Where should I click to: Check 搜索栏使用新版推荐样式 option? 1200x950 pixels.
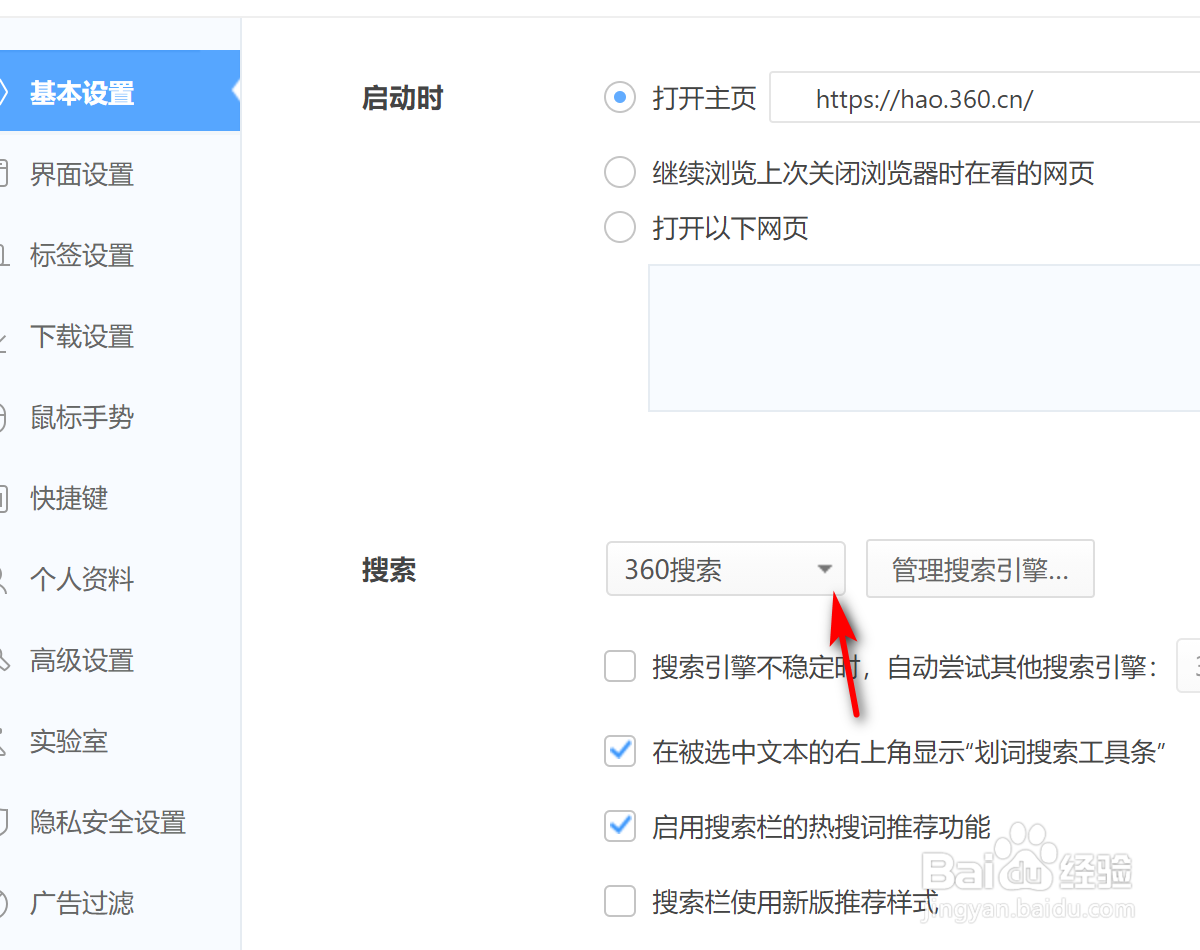click(620, 902)
